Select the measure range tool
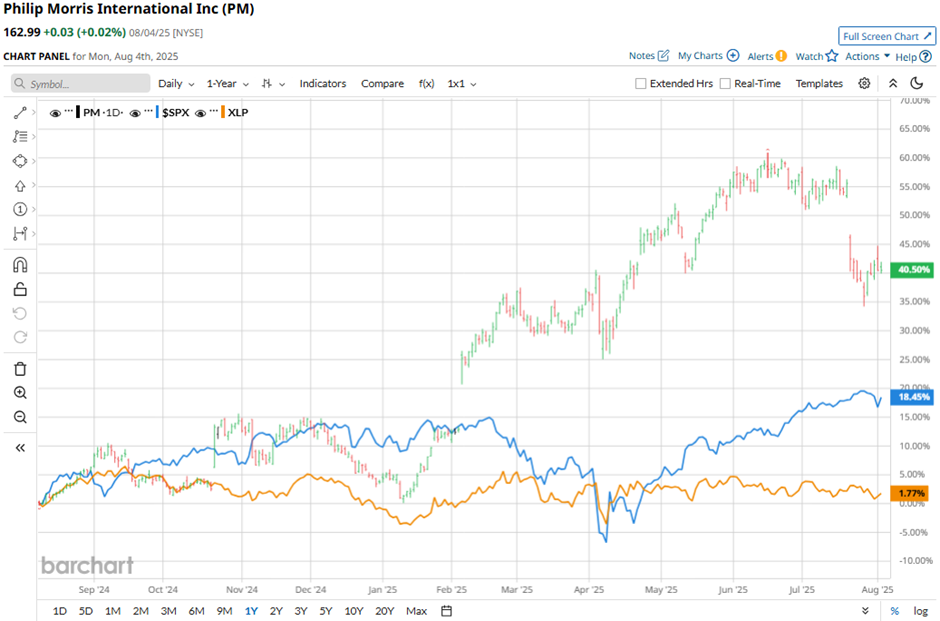 point(20,233)
